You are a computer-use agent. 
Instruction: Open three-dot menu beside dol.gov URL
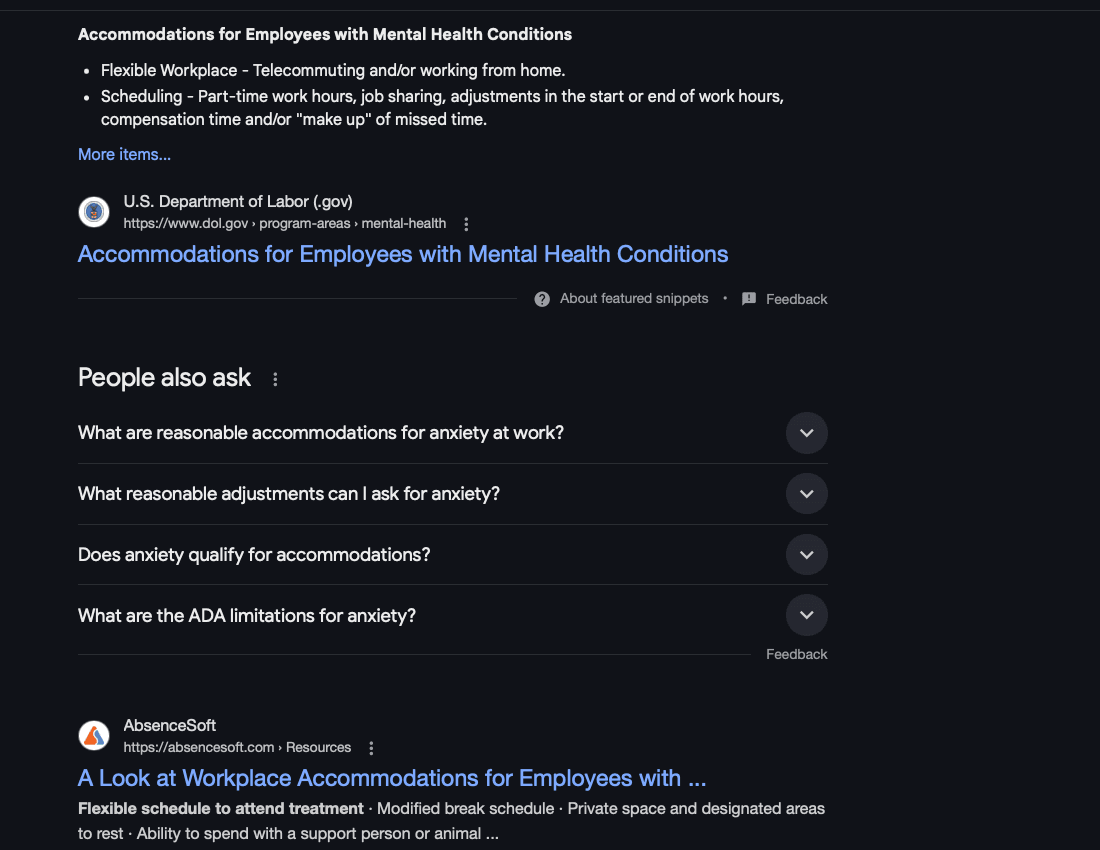click(x=466, y=224)
